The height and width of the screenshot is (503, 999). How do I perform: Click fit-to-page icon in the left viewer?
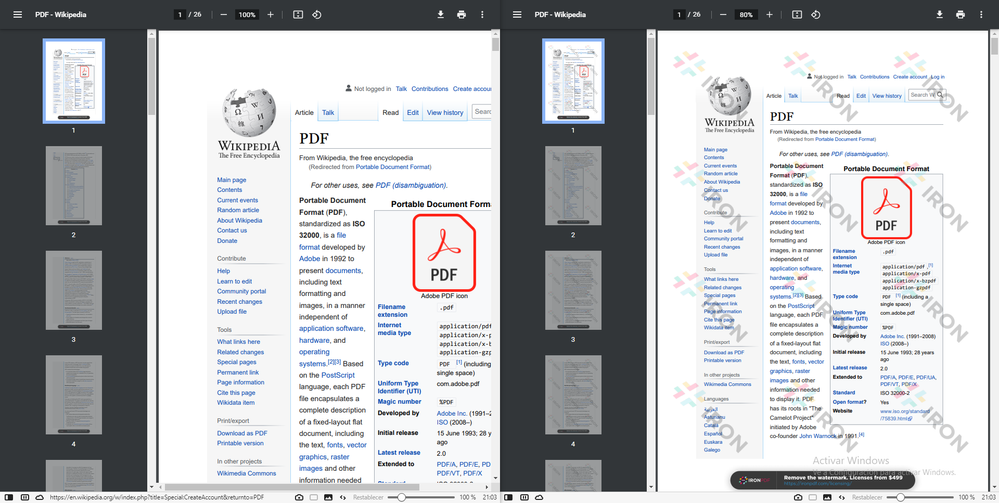coord(298,15)
